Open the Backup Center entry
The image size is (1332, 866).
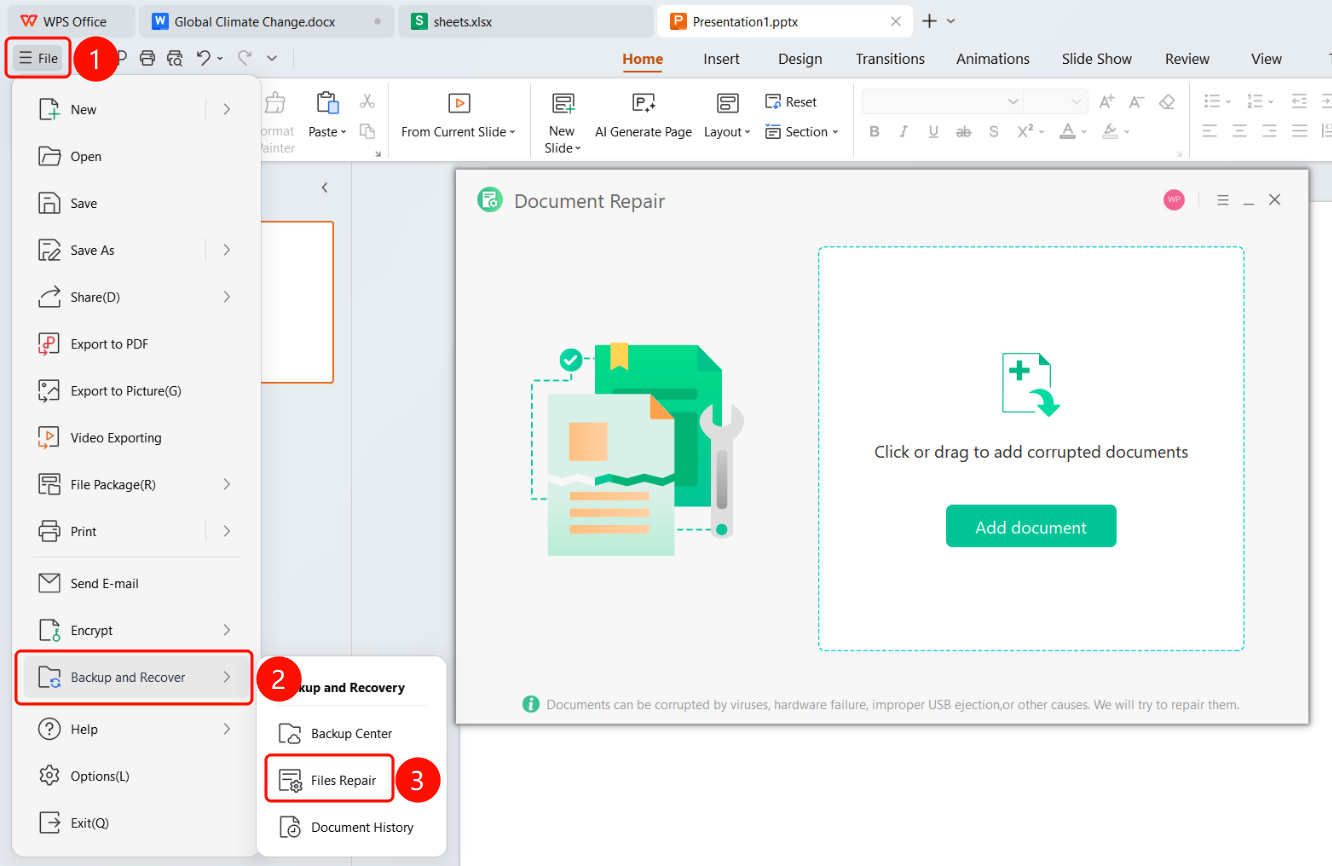point(336,733)
